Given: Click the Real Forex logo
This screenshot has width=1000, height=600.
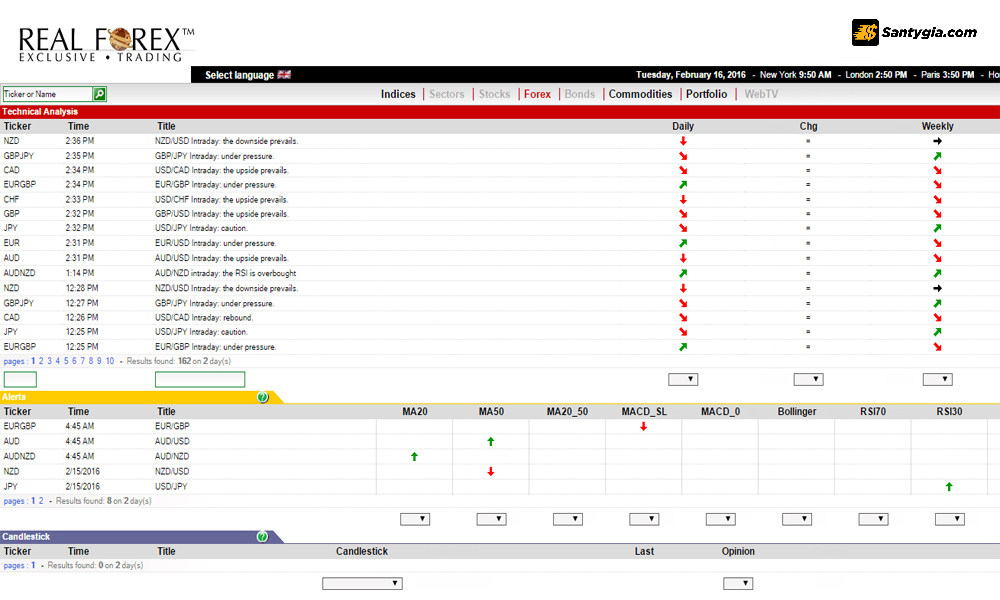Looking at the screenshot, I should coord(106,44).
